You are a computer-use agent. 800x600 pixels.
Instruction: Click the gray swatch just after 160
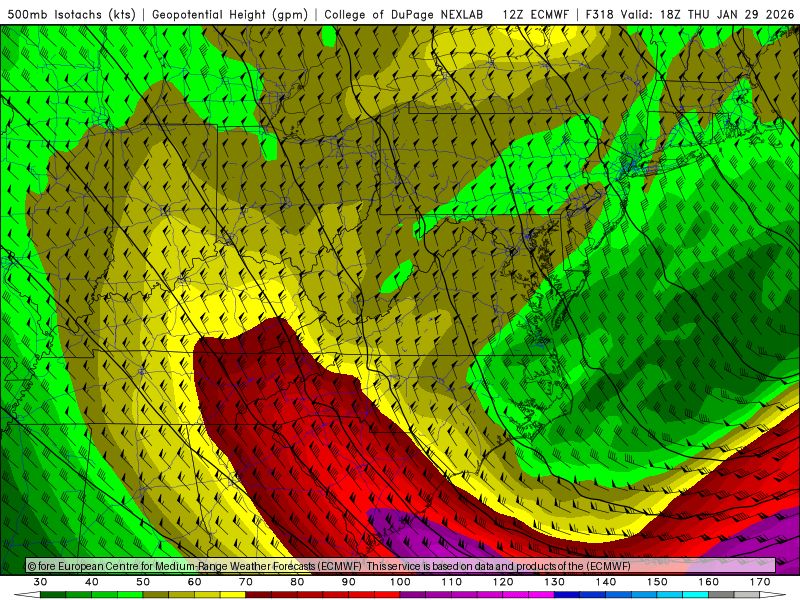pos(721,595)
